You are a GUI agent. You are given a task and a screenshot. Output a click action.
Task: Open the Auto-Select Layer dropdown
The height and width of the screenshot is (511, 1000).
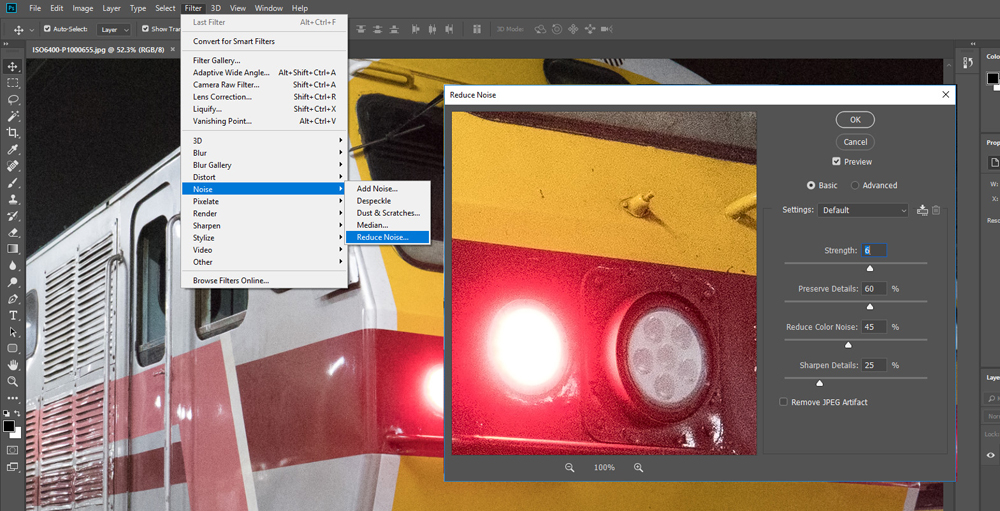pos(114,29)
